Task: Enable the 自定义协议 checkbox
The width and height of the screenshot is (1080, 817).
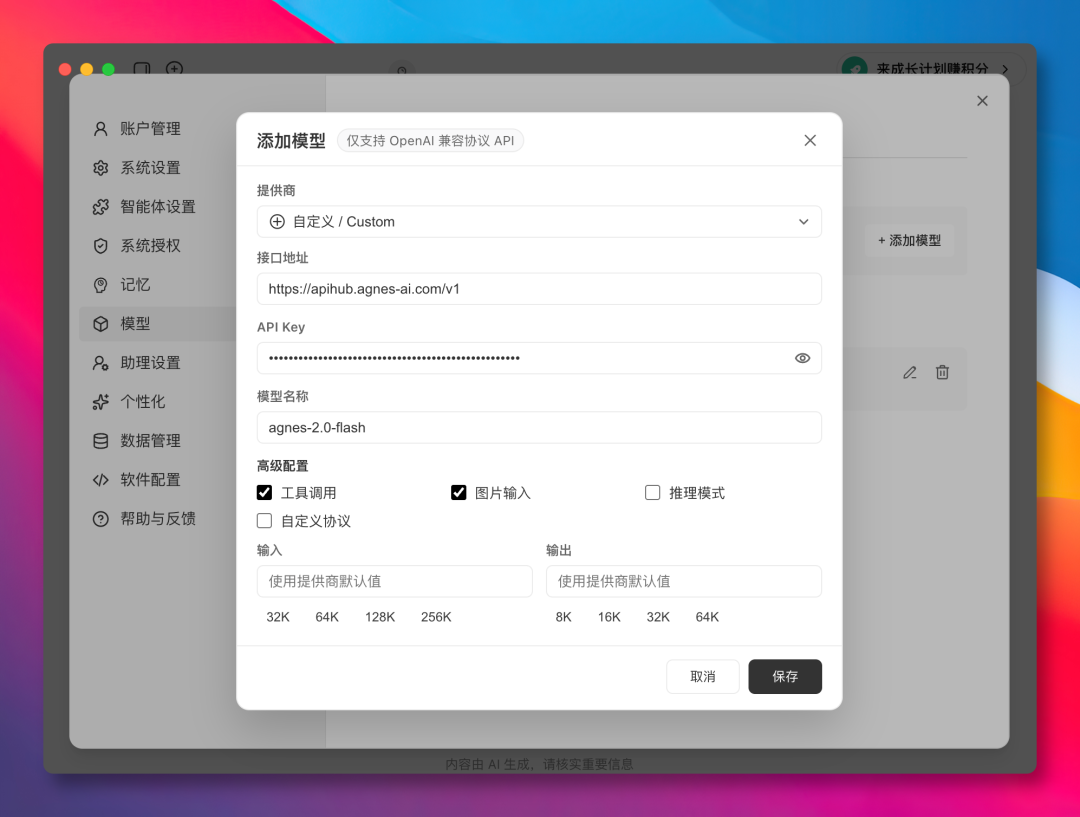Action: click(x=264, y=521)
